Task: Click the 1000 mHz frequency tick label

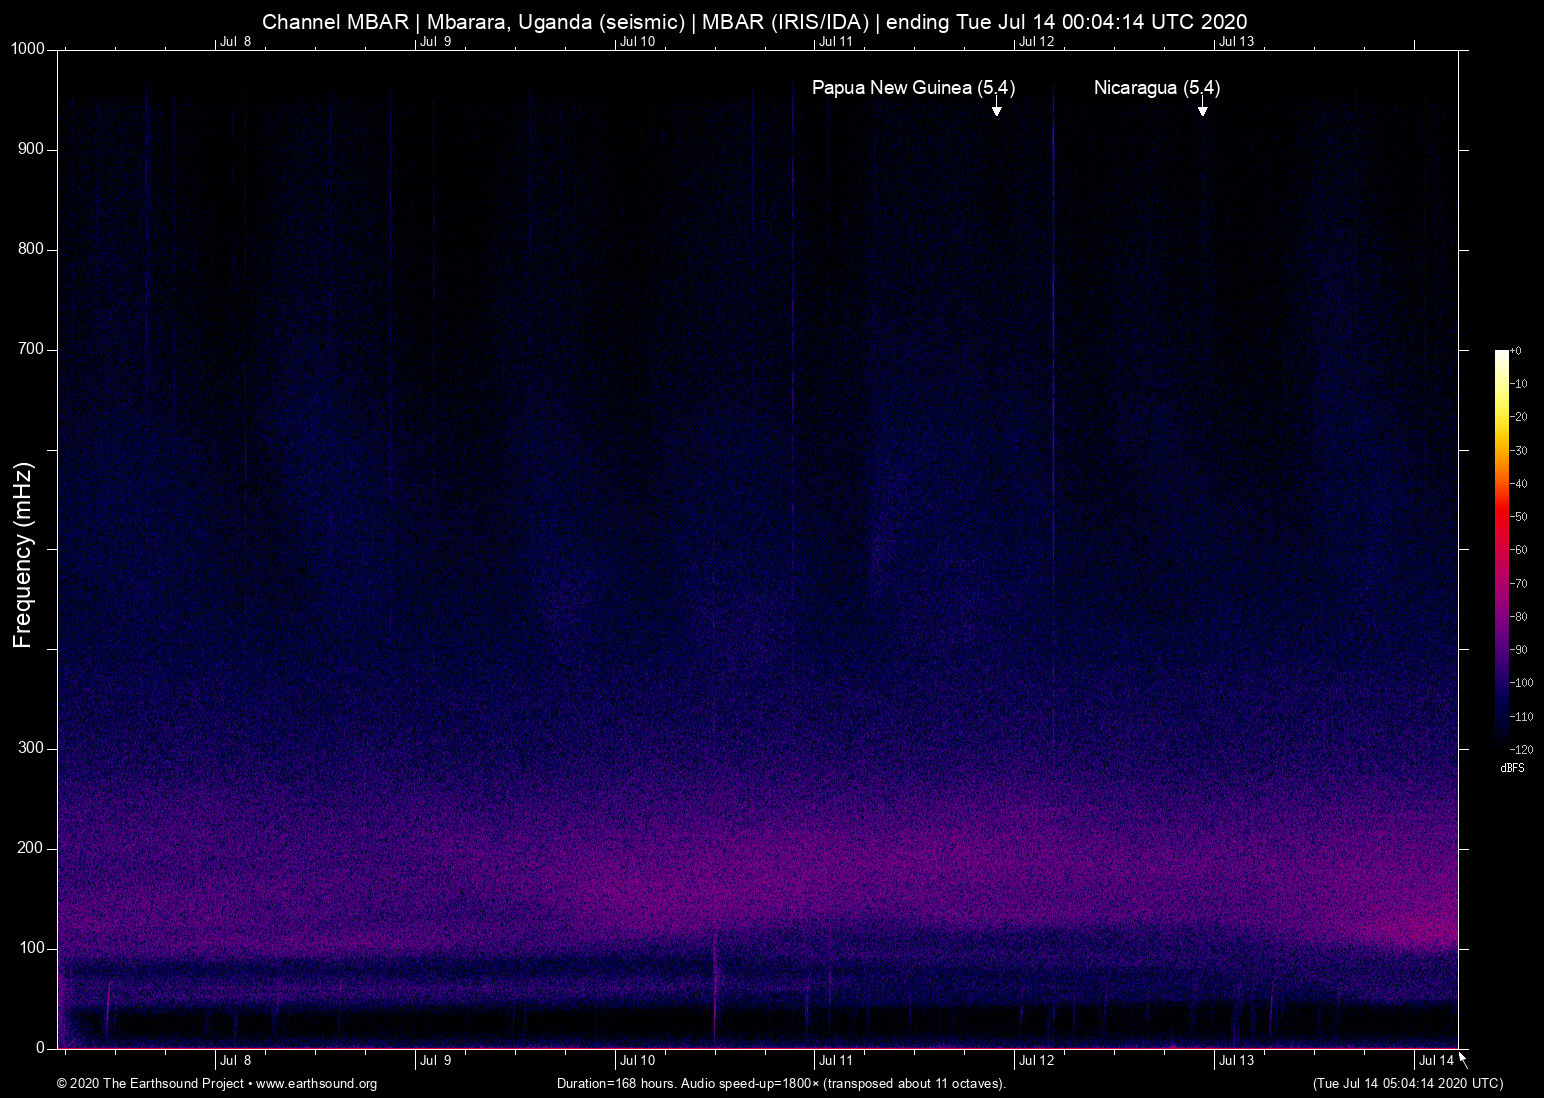Action: pos(28,49)
